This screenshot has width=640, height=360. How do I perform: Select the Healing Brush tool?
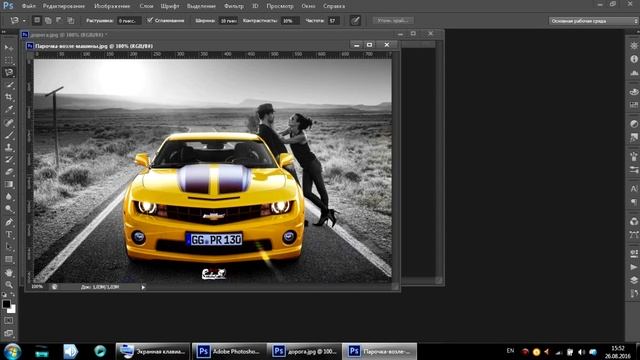(9, 122)
